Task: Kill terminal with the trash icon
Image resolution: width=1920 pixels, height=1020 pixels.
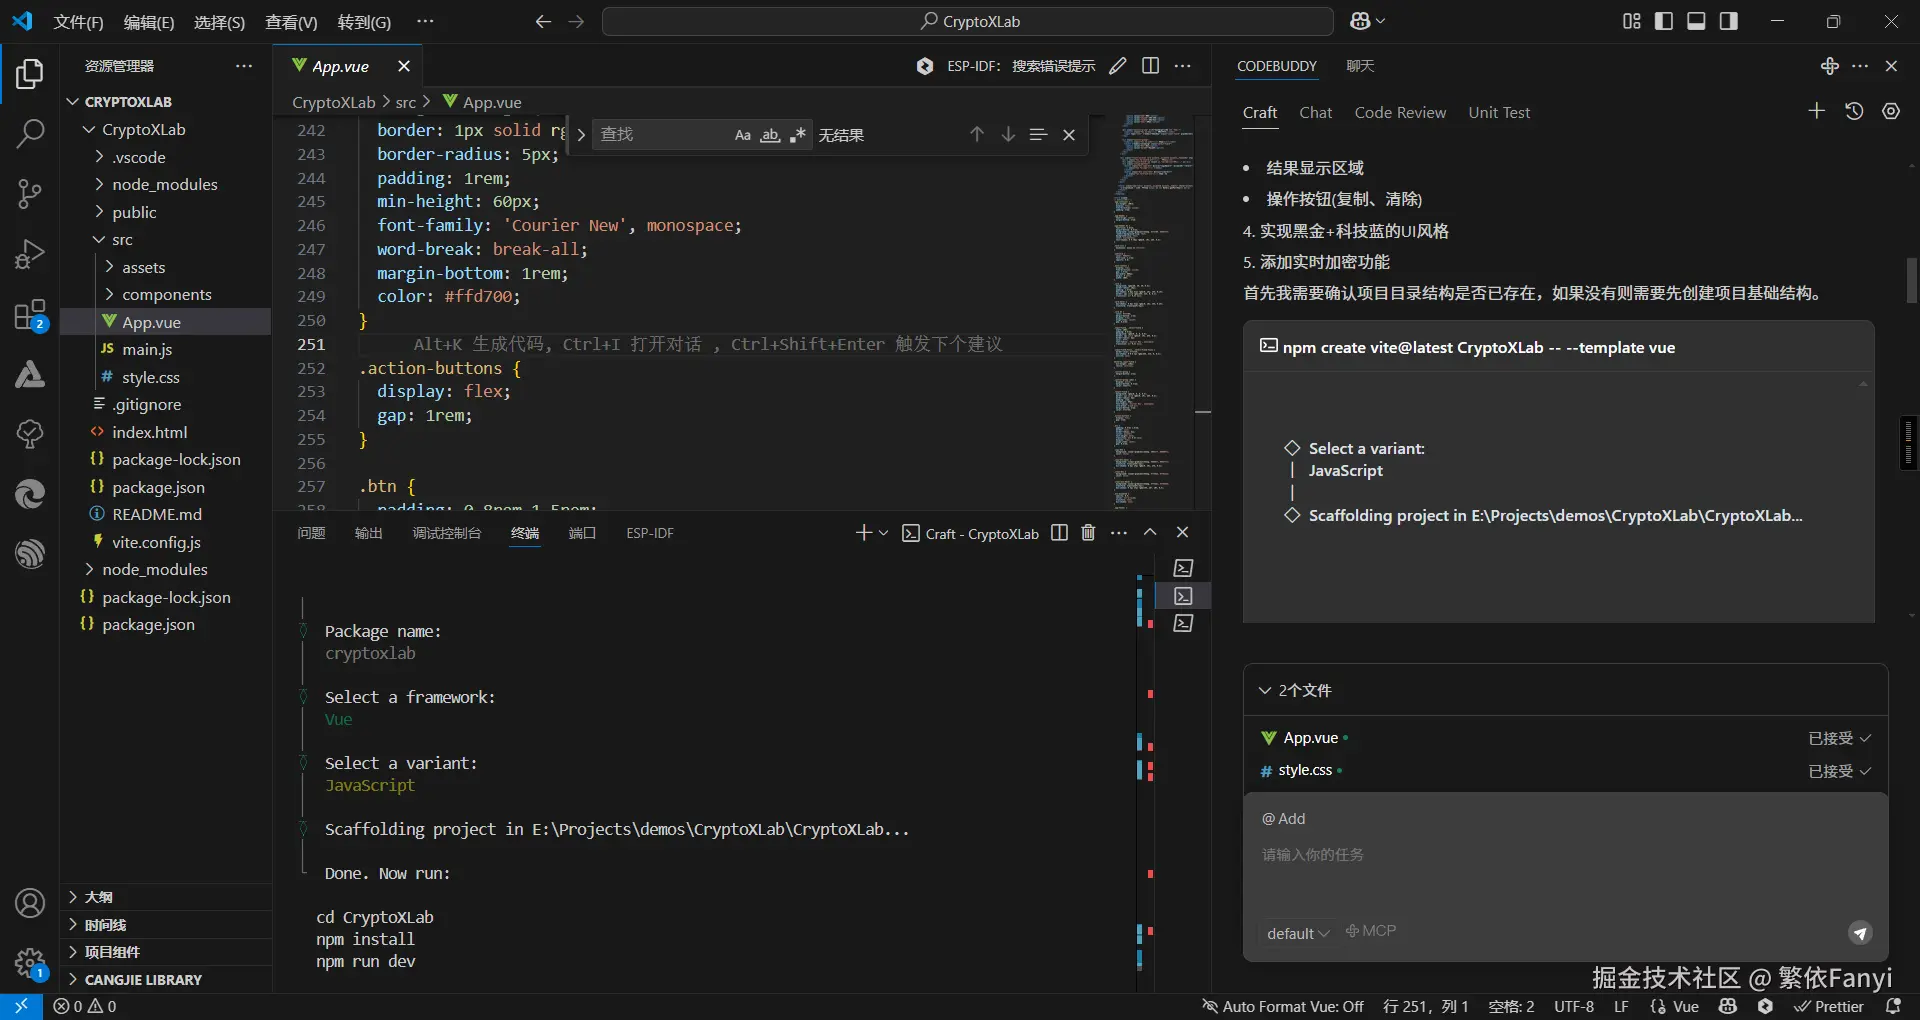Action: [x=1088, y=533]
